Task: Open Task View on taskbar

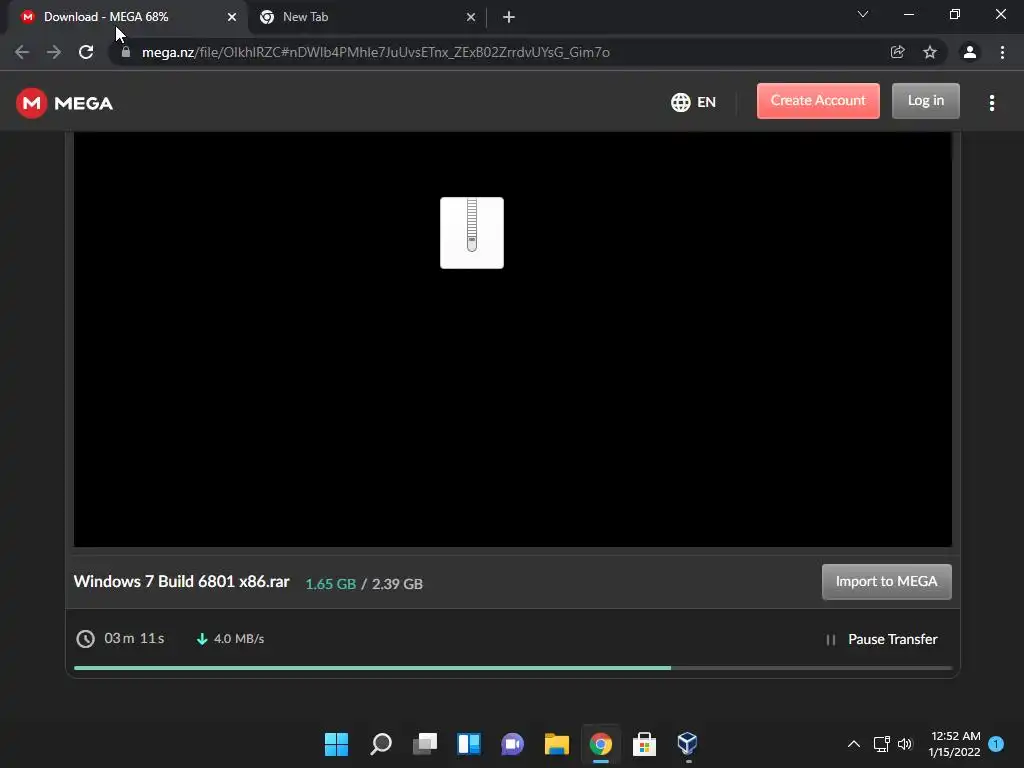Action: 424,744
